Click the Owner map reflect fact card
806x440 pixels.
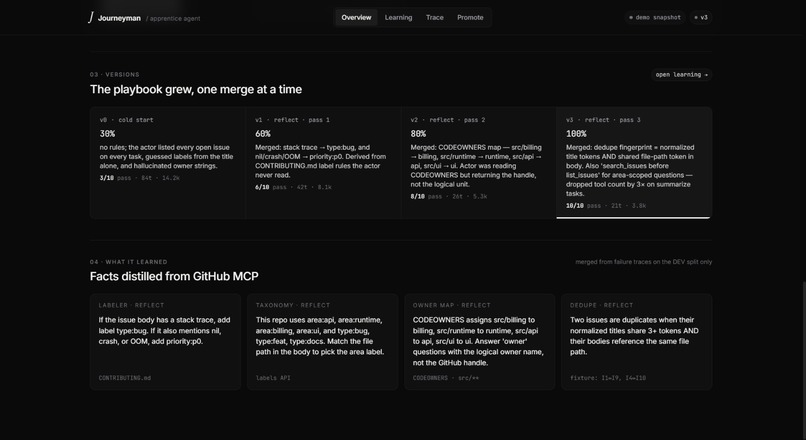(480, 342)
